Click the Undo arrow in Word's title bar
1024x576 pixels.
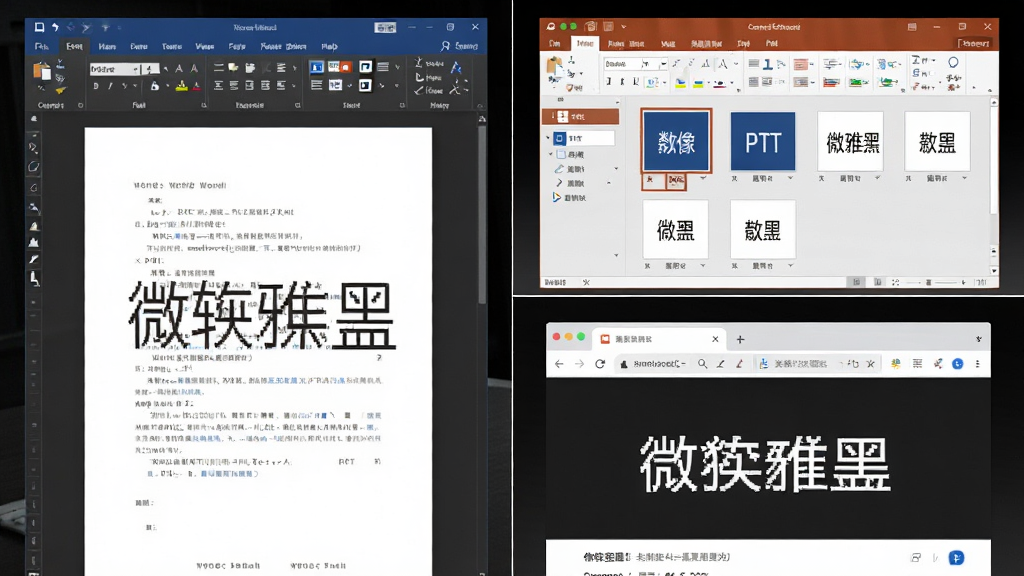(x=56, y=27)
